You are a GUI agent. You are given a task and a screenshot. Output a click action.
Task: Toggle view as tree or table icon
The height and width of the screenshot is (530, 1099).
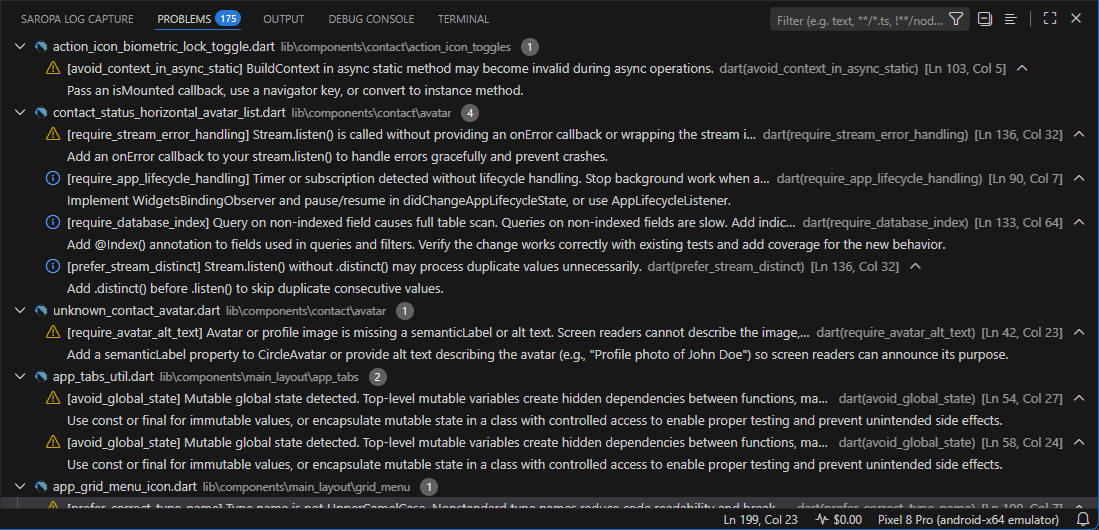(x=1010, y=19)
